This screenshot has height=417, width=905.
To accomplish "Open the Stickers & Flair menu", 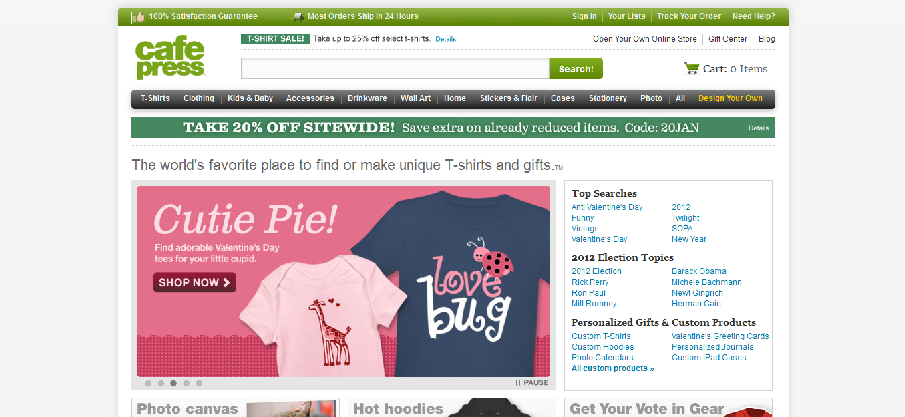I will [508, 98].
